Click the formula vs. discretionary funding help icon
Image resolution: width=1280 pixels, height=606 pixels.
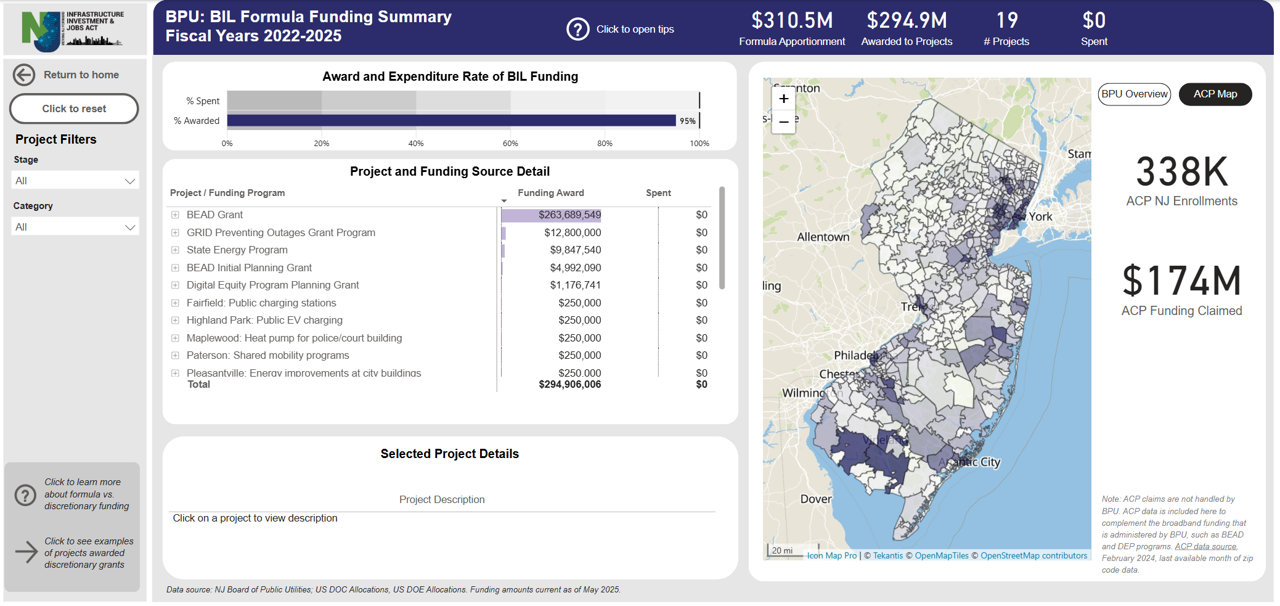pos(25,495)
